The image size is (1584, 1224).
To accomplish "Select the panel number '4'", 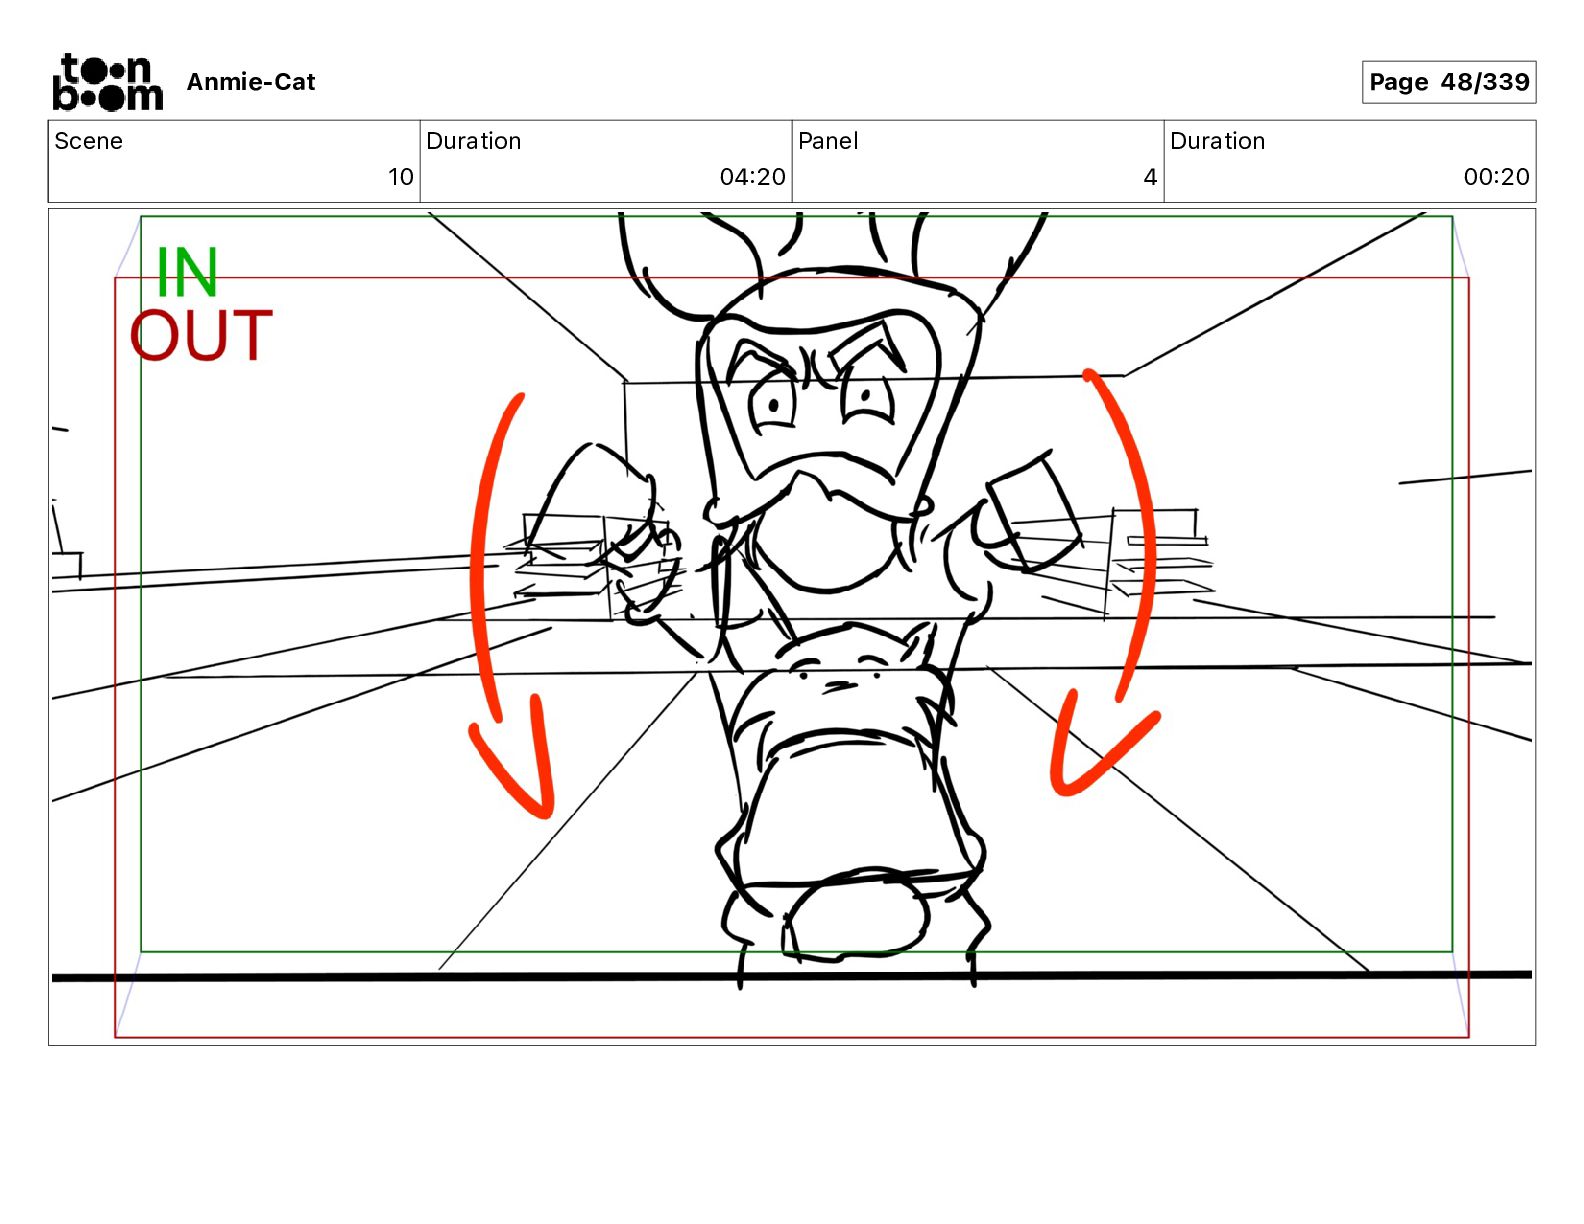I will 1150,177.
